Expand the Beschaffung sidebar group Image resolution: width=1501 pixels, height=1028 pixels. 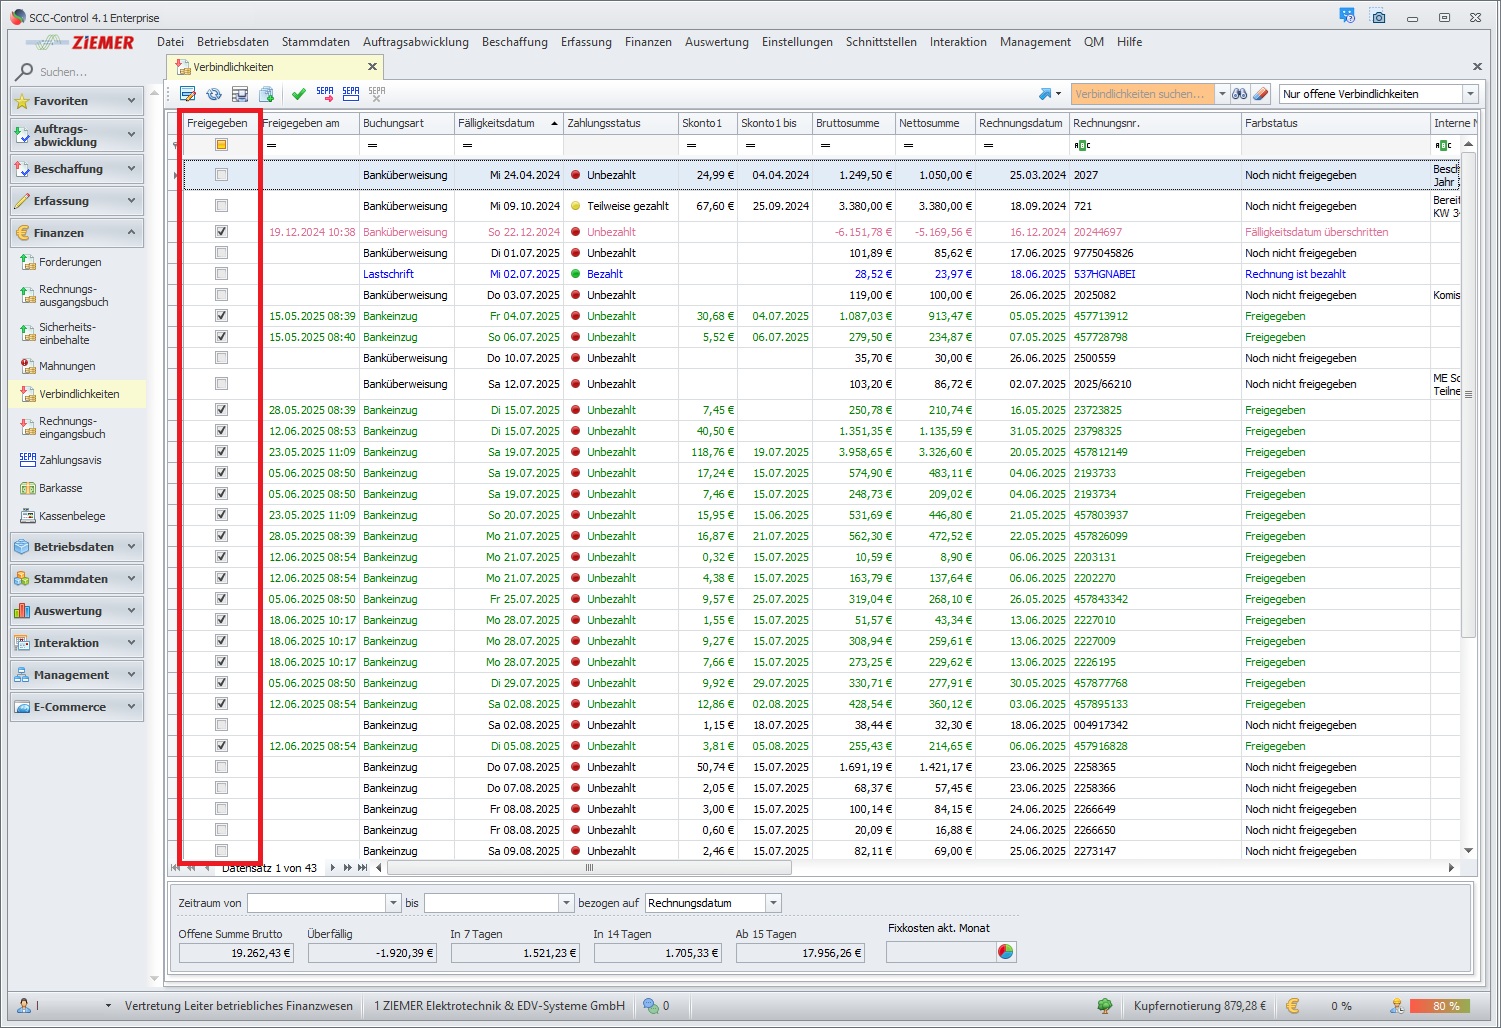pyautogui.click(x=76, y=169)
